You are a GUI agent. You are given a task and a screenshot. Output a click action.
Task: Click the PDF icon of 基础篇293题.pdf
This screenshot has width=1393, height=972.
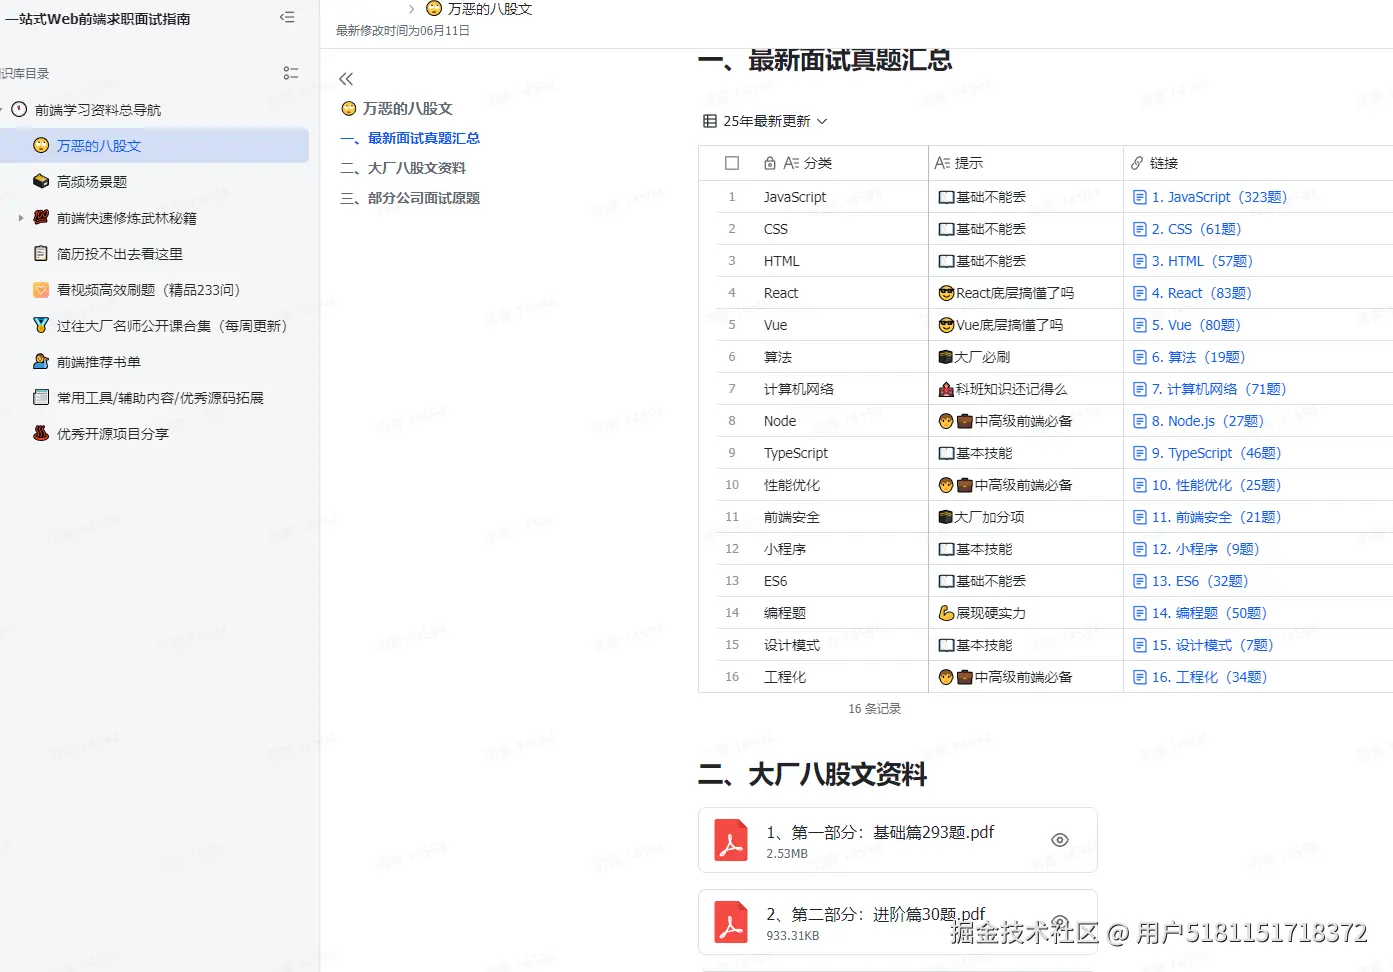(x=731, y=840)
